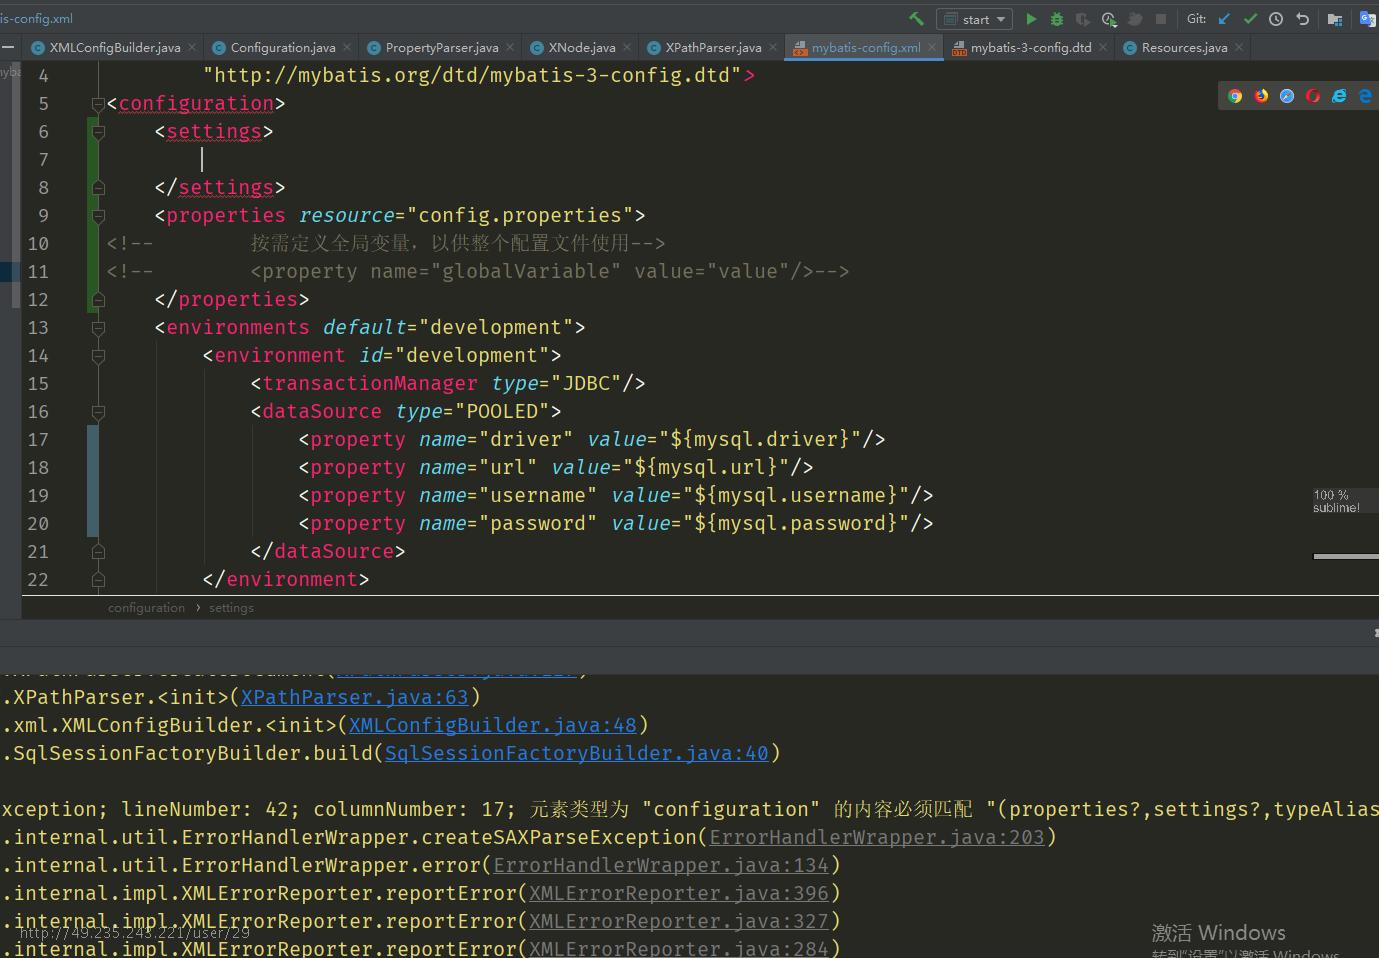Open the SqlSessionFactoryBuilder.java:40 link
1379x958 pixels.
(576, 753)
